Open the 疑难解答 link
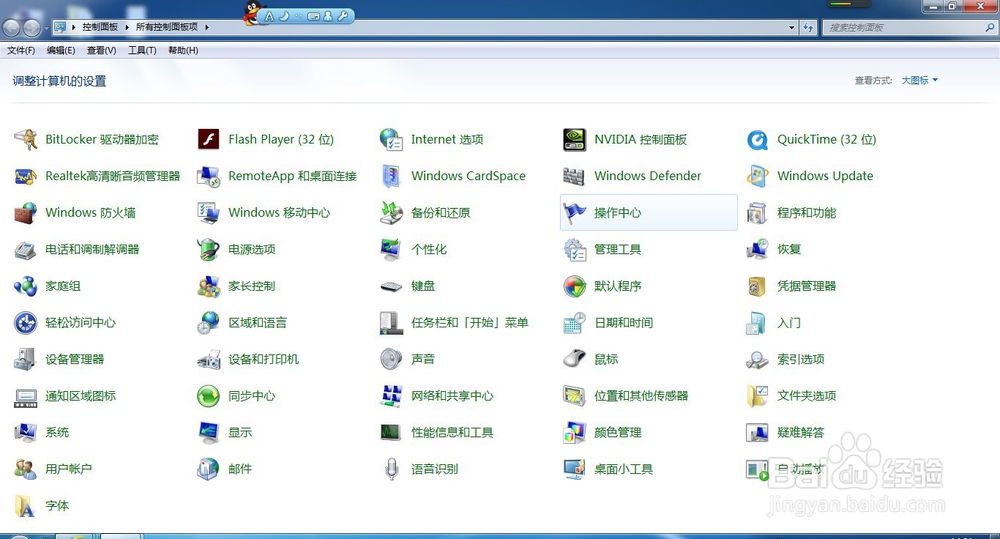The height and width of the screenshot is (539, 1000). coord(800,432)
